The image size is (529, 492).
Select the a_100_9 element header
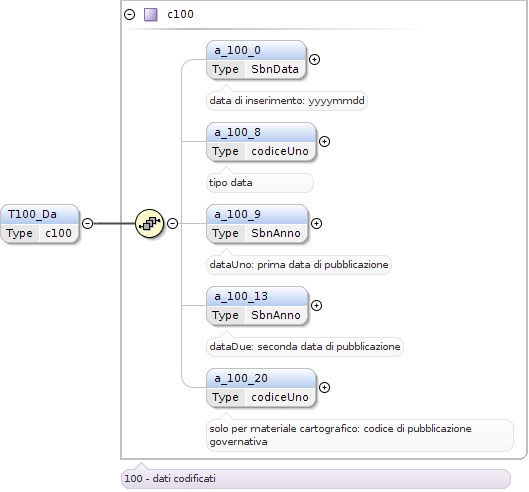click(x=257, y=214)
